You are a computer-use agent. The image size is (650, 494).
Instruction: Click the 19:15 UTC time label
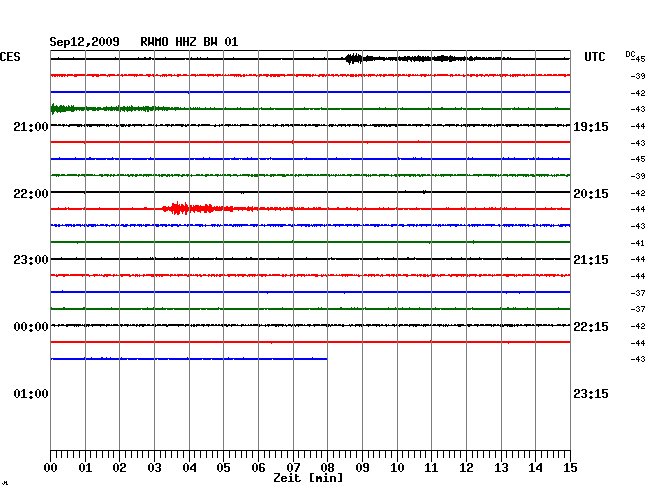coord(591,126)
